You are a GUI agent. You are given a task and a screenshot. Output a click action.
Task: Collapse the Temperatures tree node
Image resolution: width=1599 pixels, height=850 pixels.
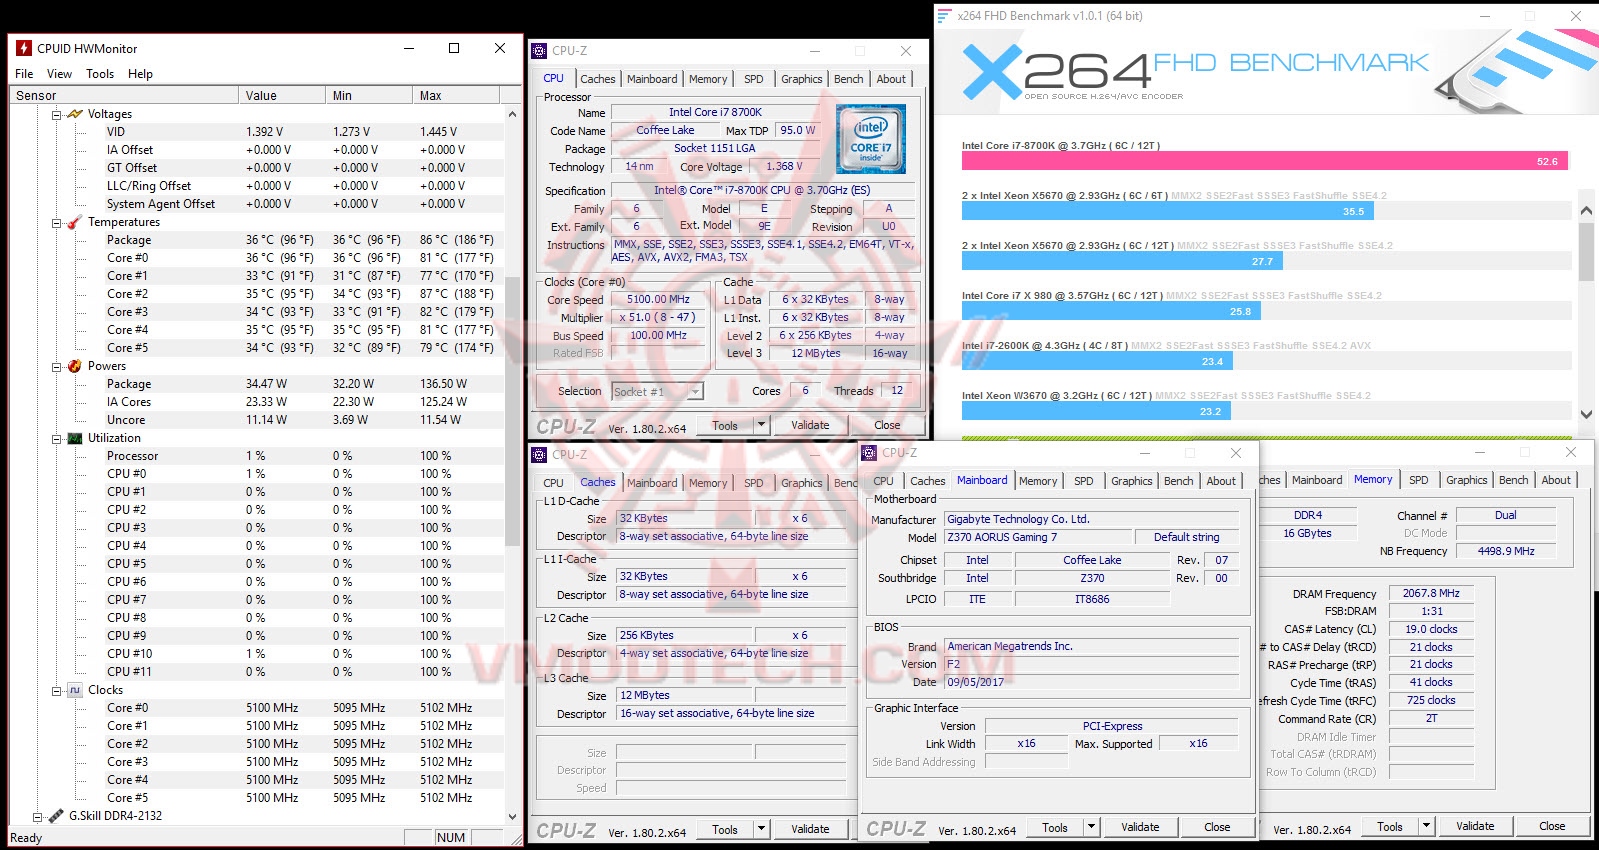[57, 222]
